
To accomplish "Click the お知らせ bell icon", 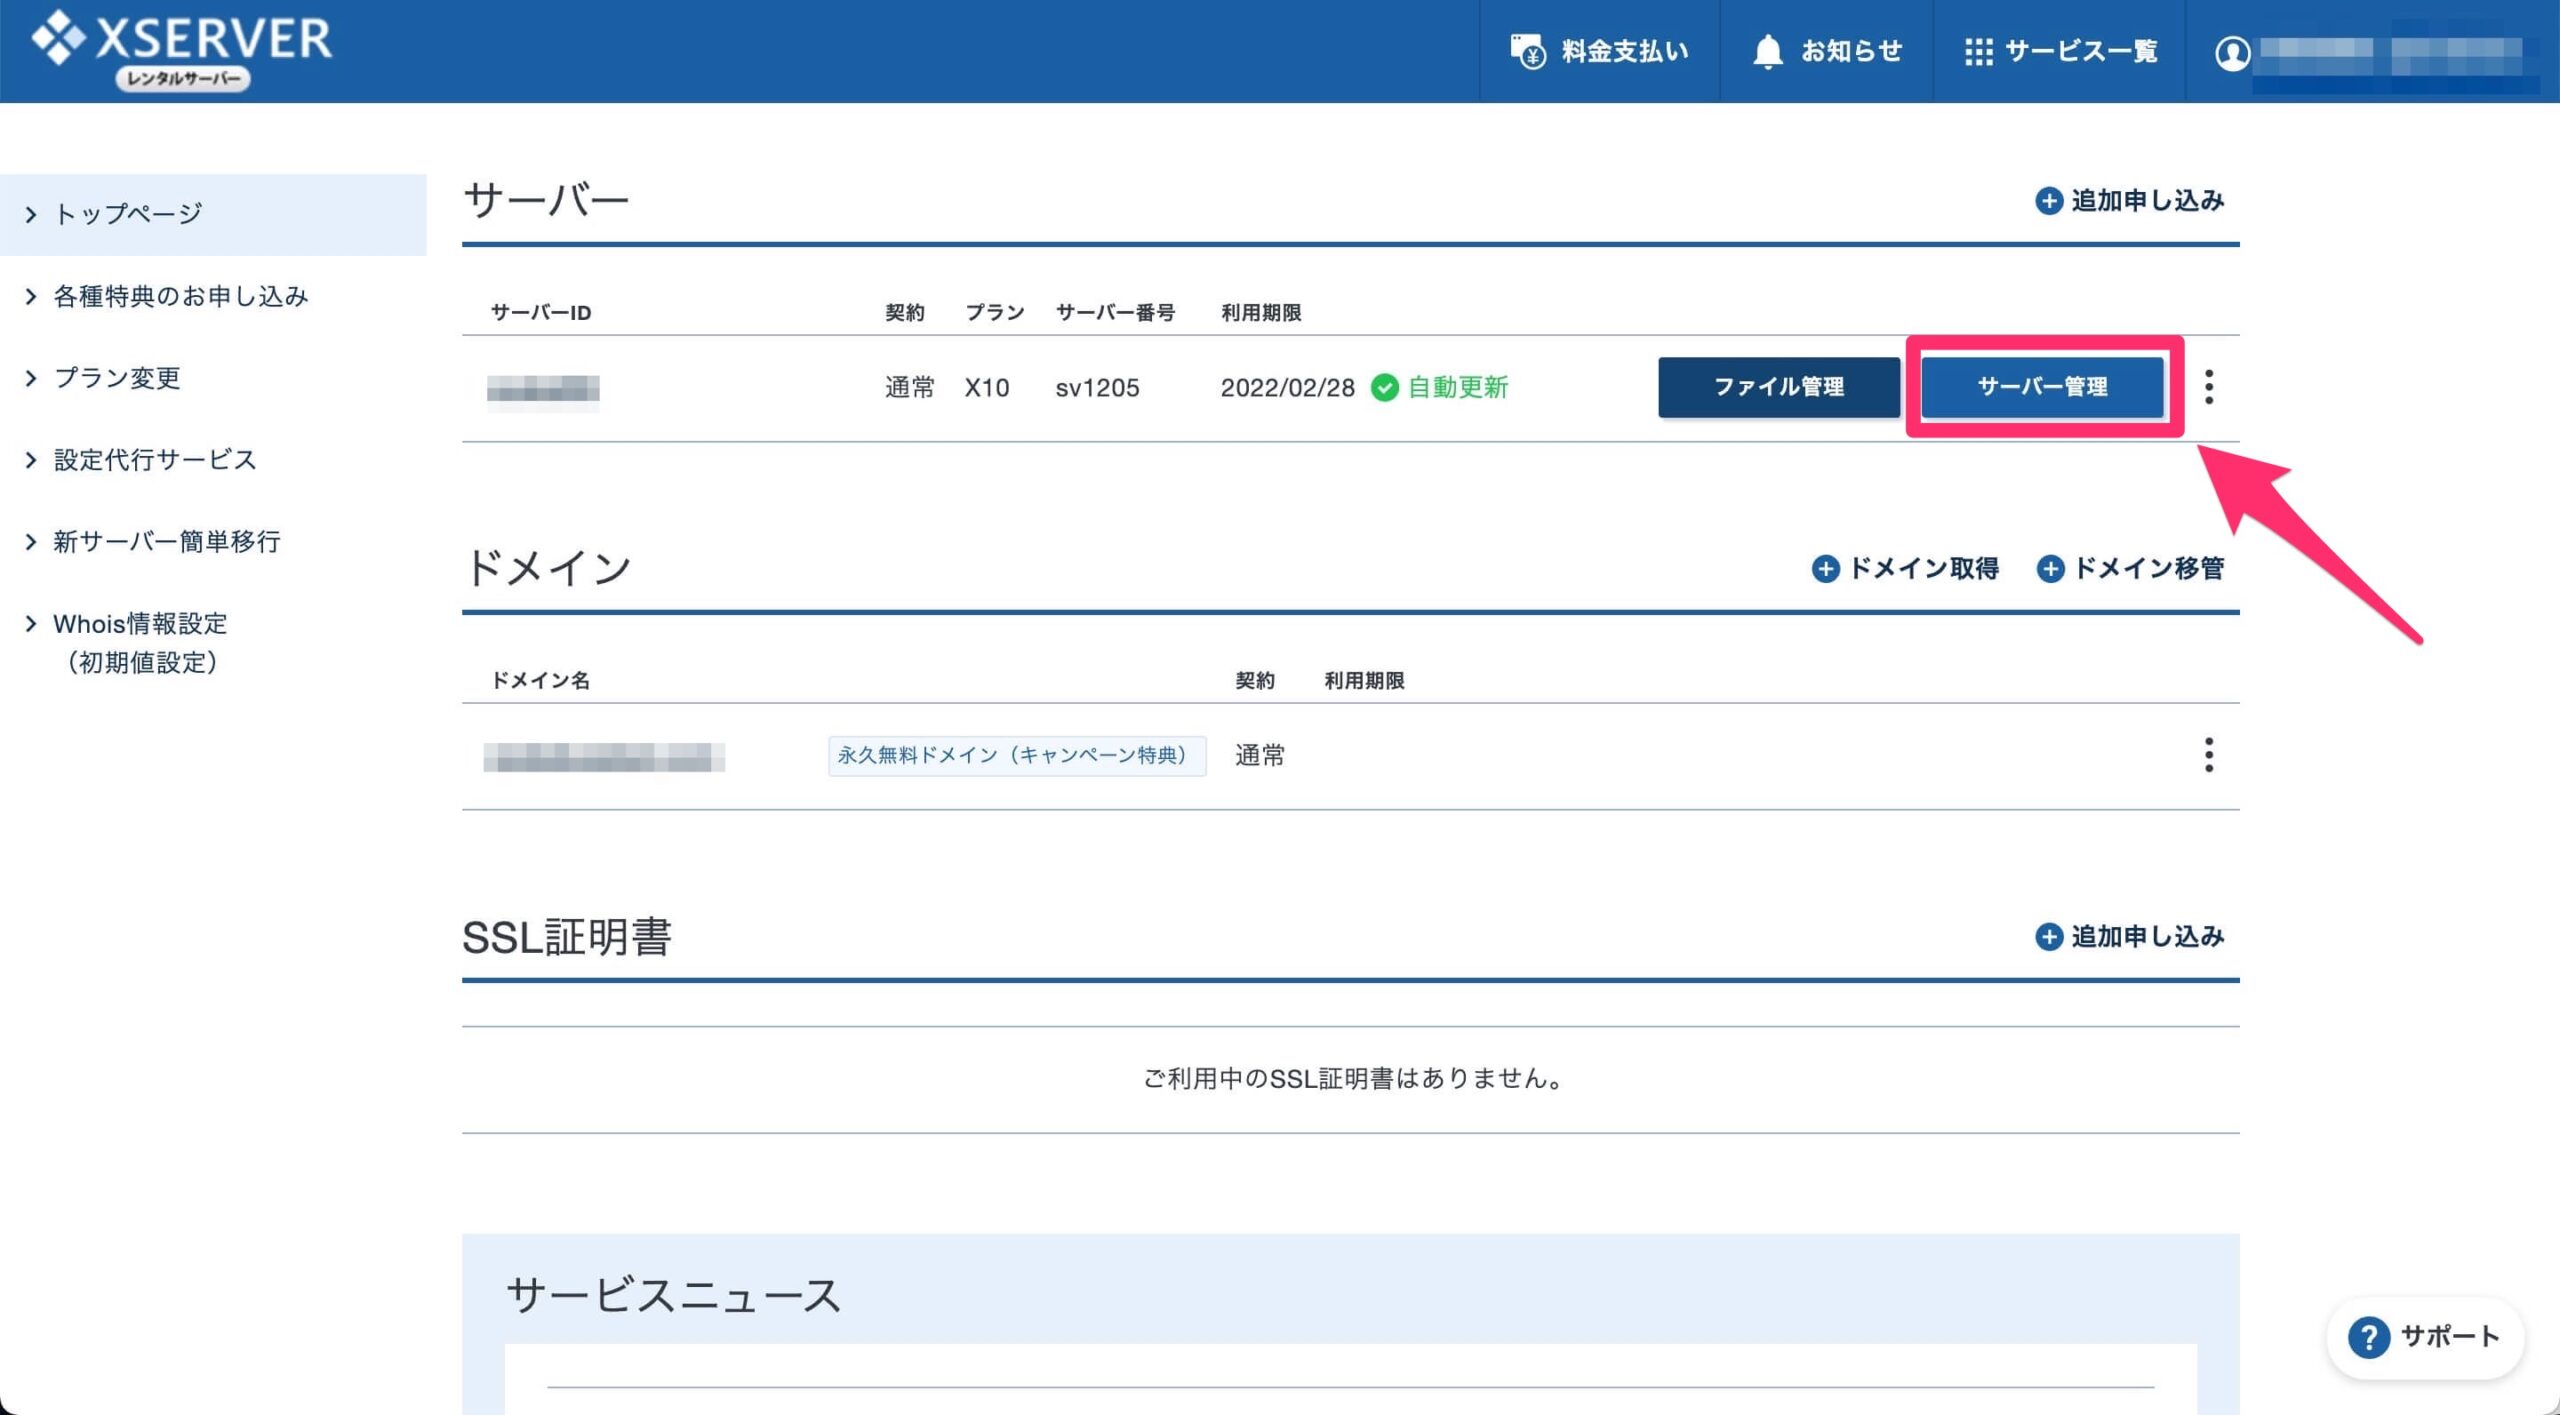I will click(x=1768, y=51).
